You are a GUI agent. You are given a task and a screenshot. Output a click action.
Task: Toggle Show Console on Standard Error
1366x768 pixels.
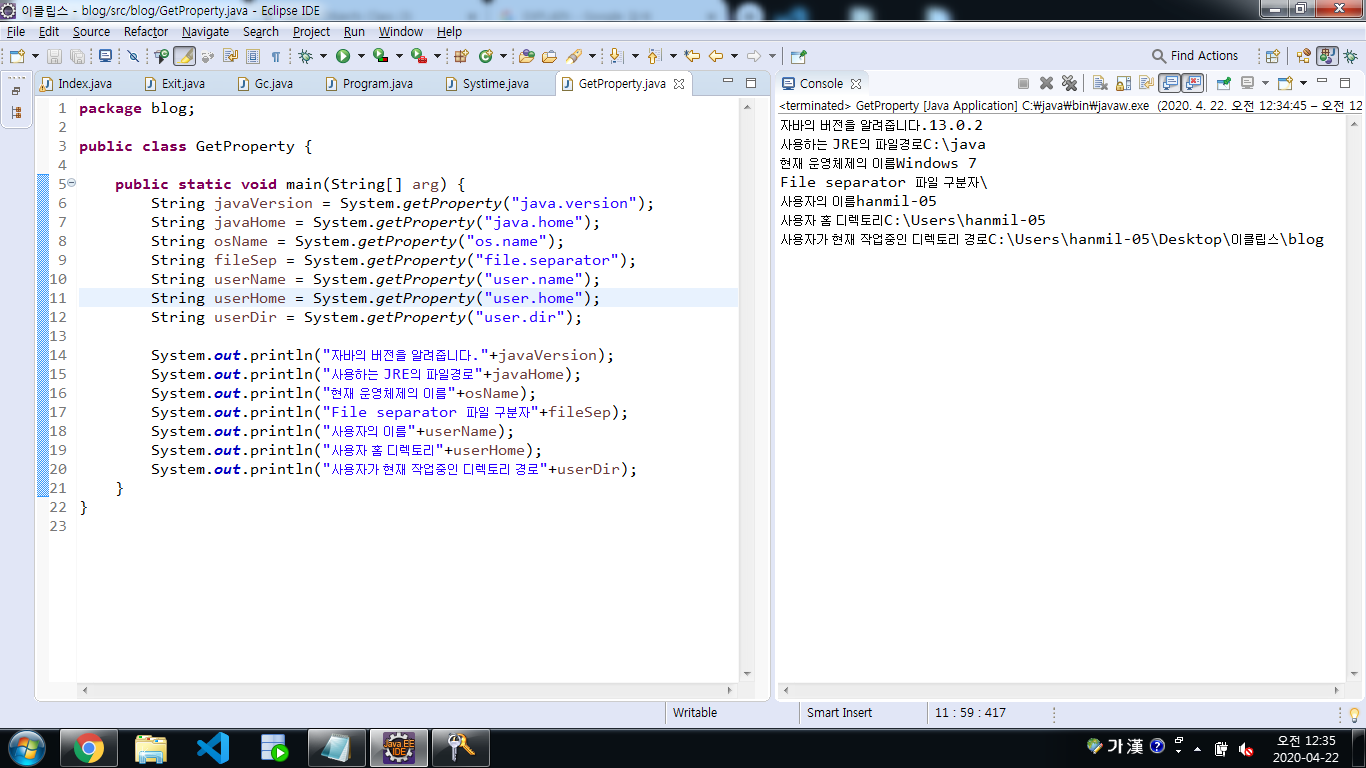[x=1193, y=83]
